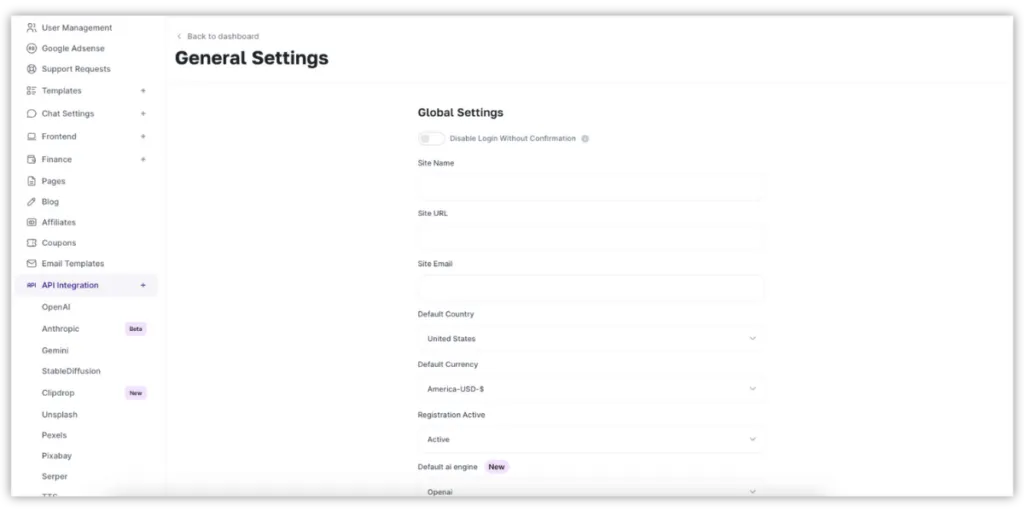Viewport: 1024px width, 512px height.
Task: Click the Chat Settings bubble icon
Action: [x=31, y=114]
